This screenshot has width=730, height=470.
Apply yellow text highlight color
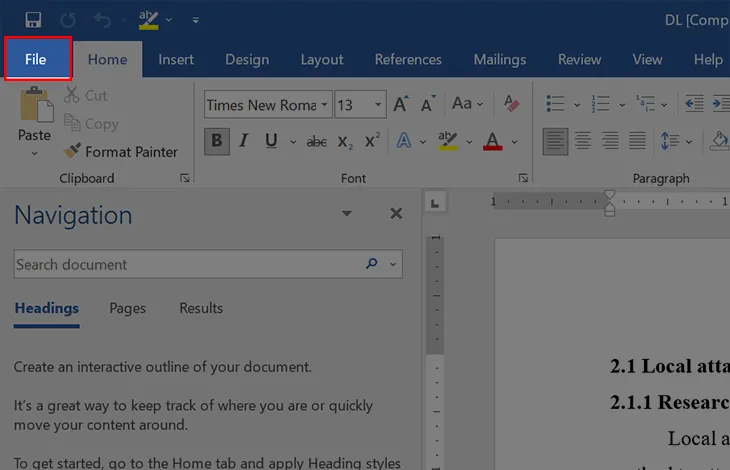click(447, 141)
